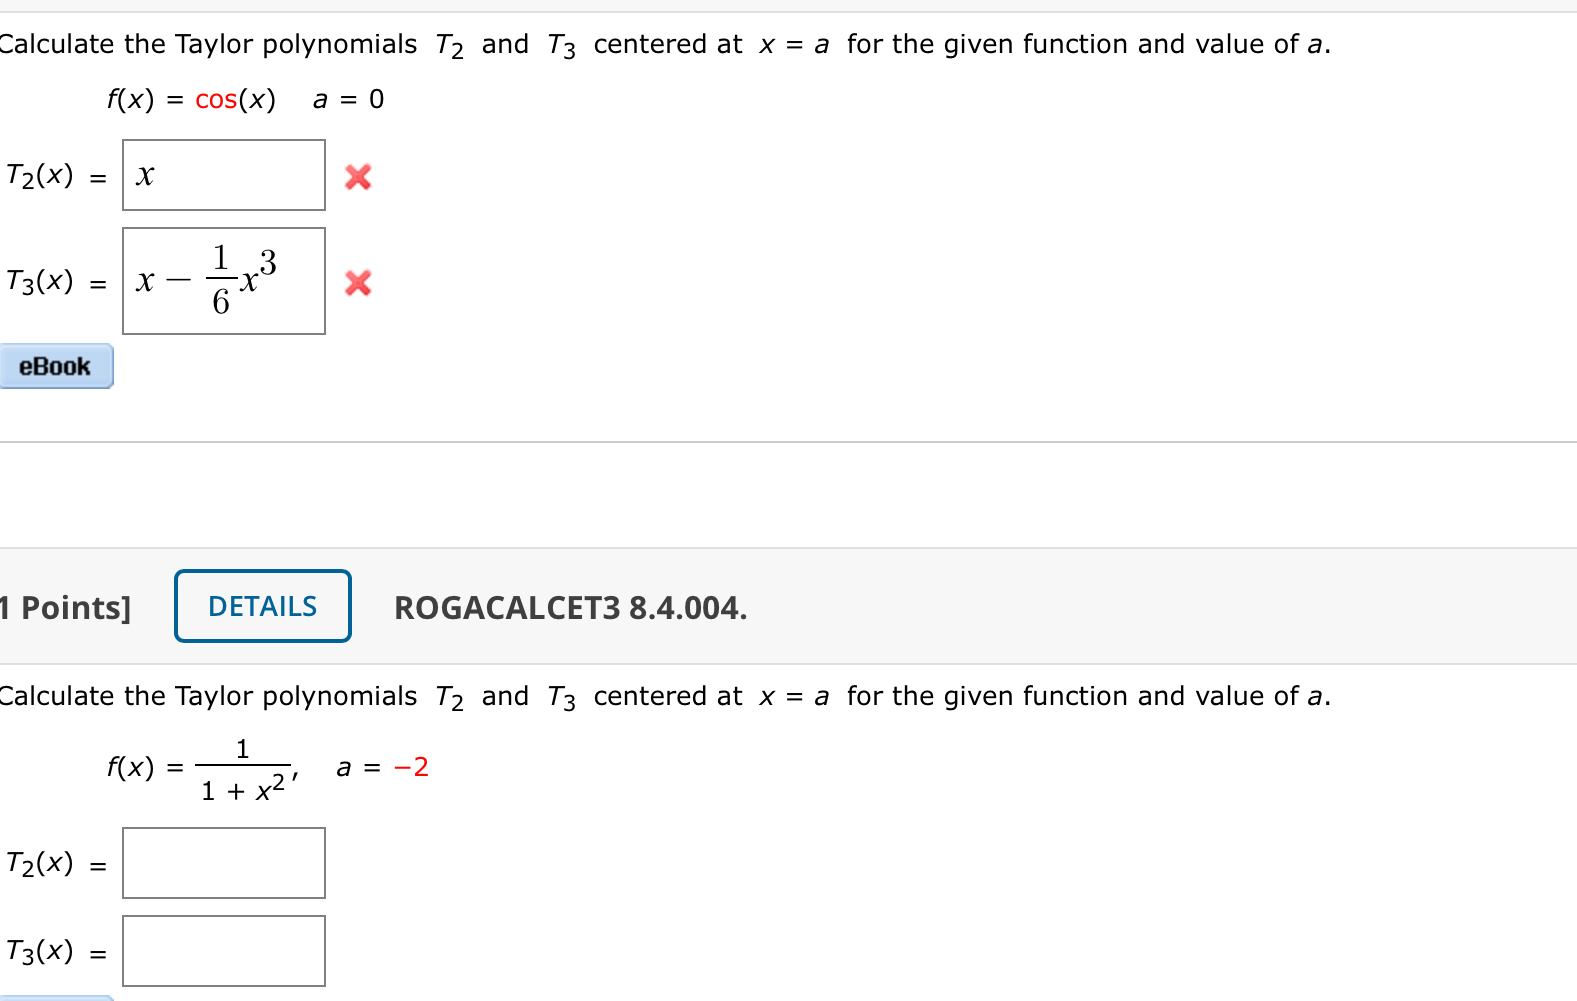Open the eBook for this problem
Screen dimensions: 1577x1001
55,366
